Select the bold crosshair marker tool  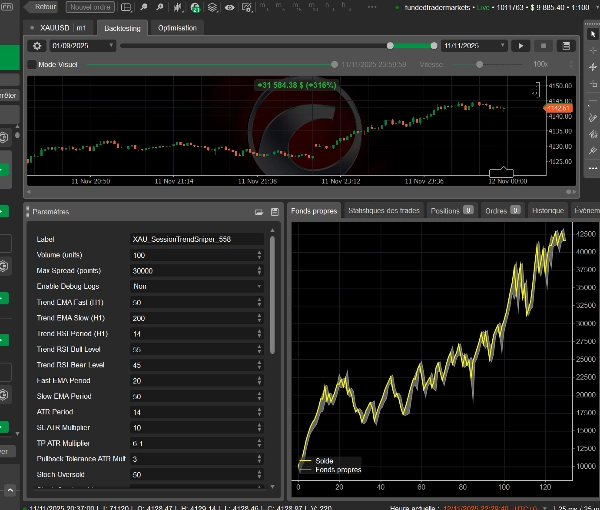[593, 67]
